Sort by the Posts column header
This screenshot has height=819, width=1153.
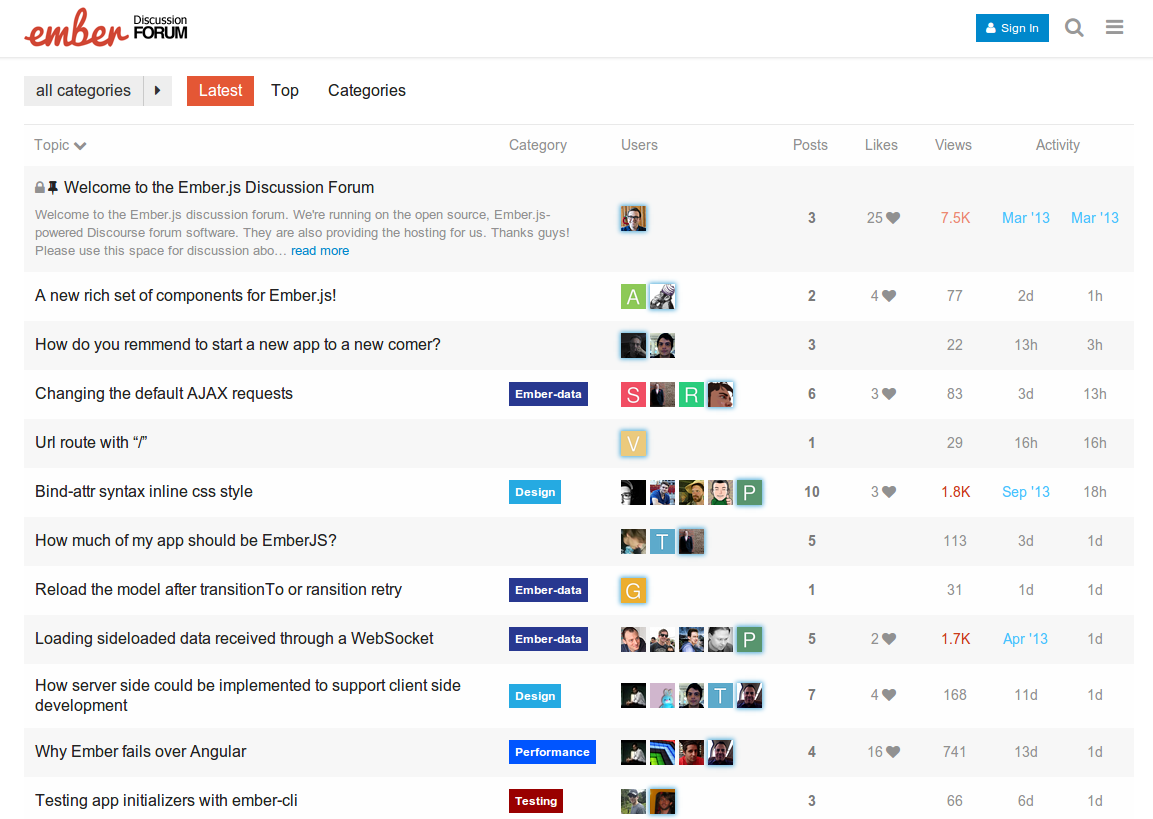pos(810,145)
